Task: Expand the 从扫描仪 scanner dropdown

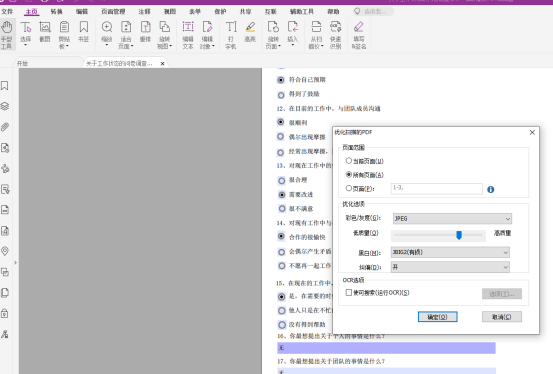Action: click(x=322, y=46)
